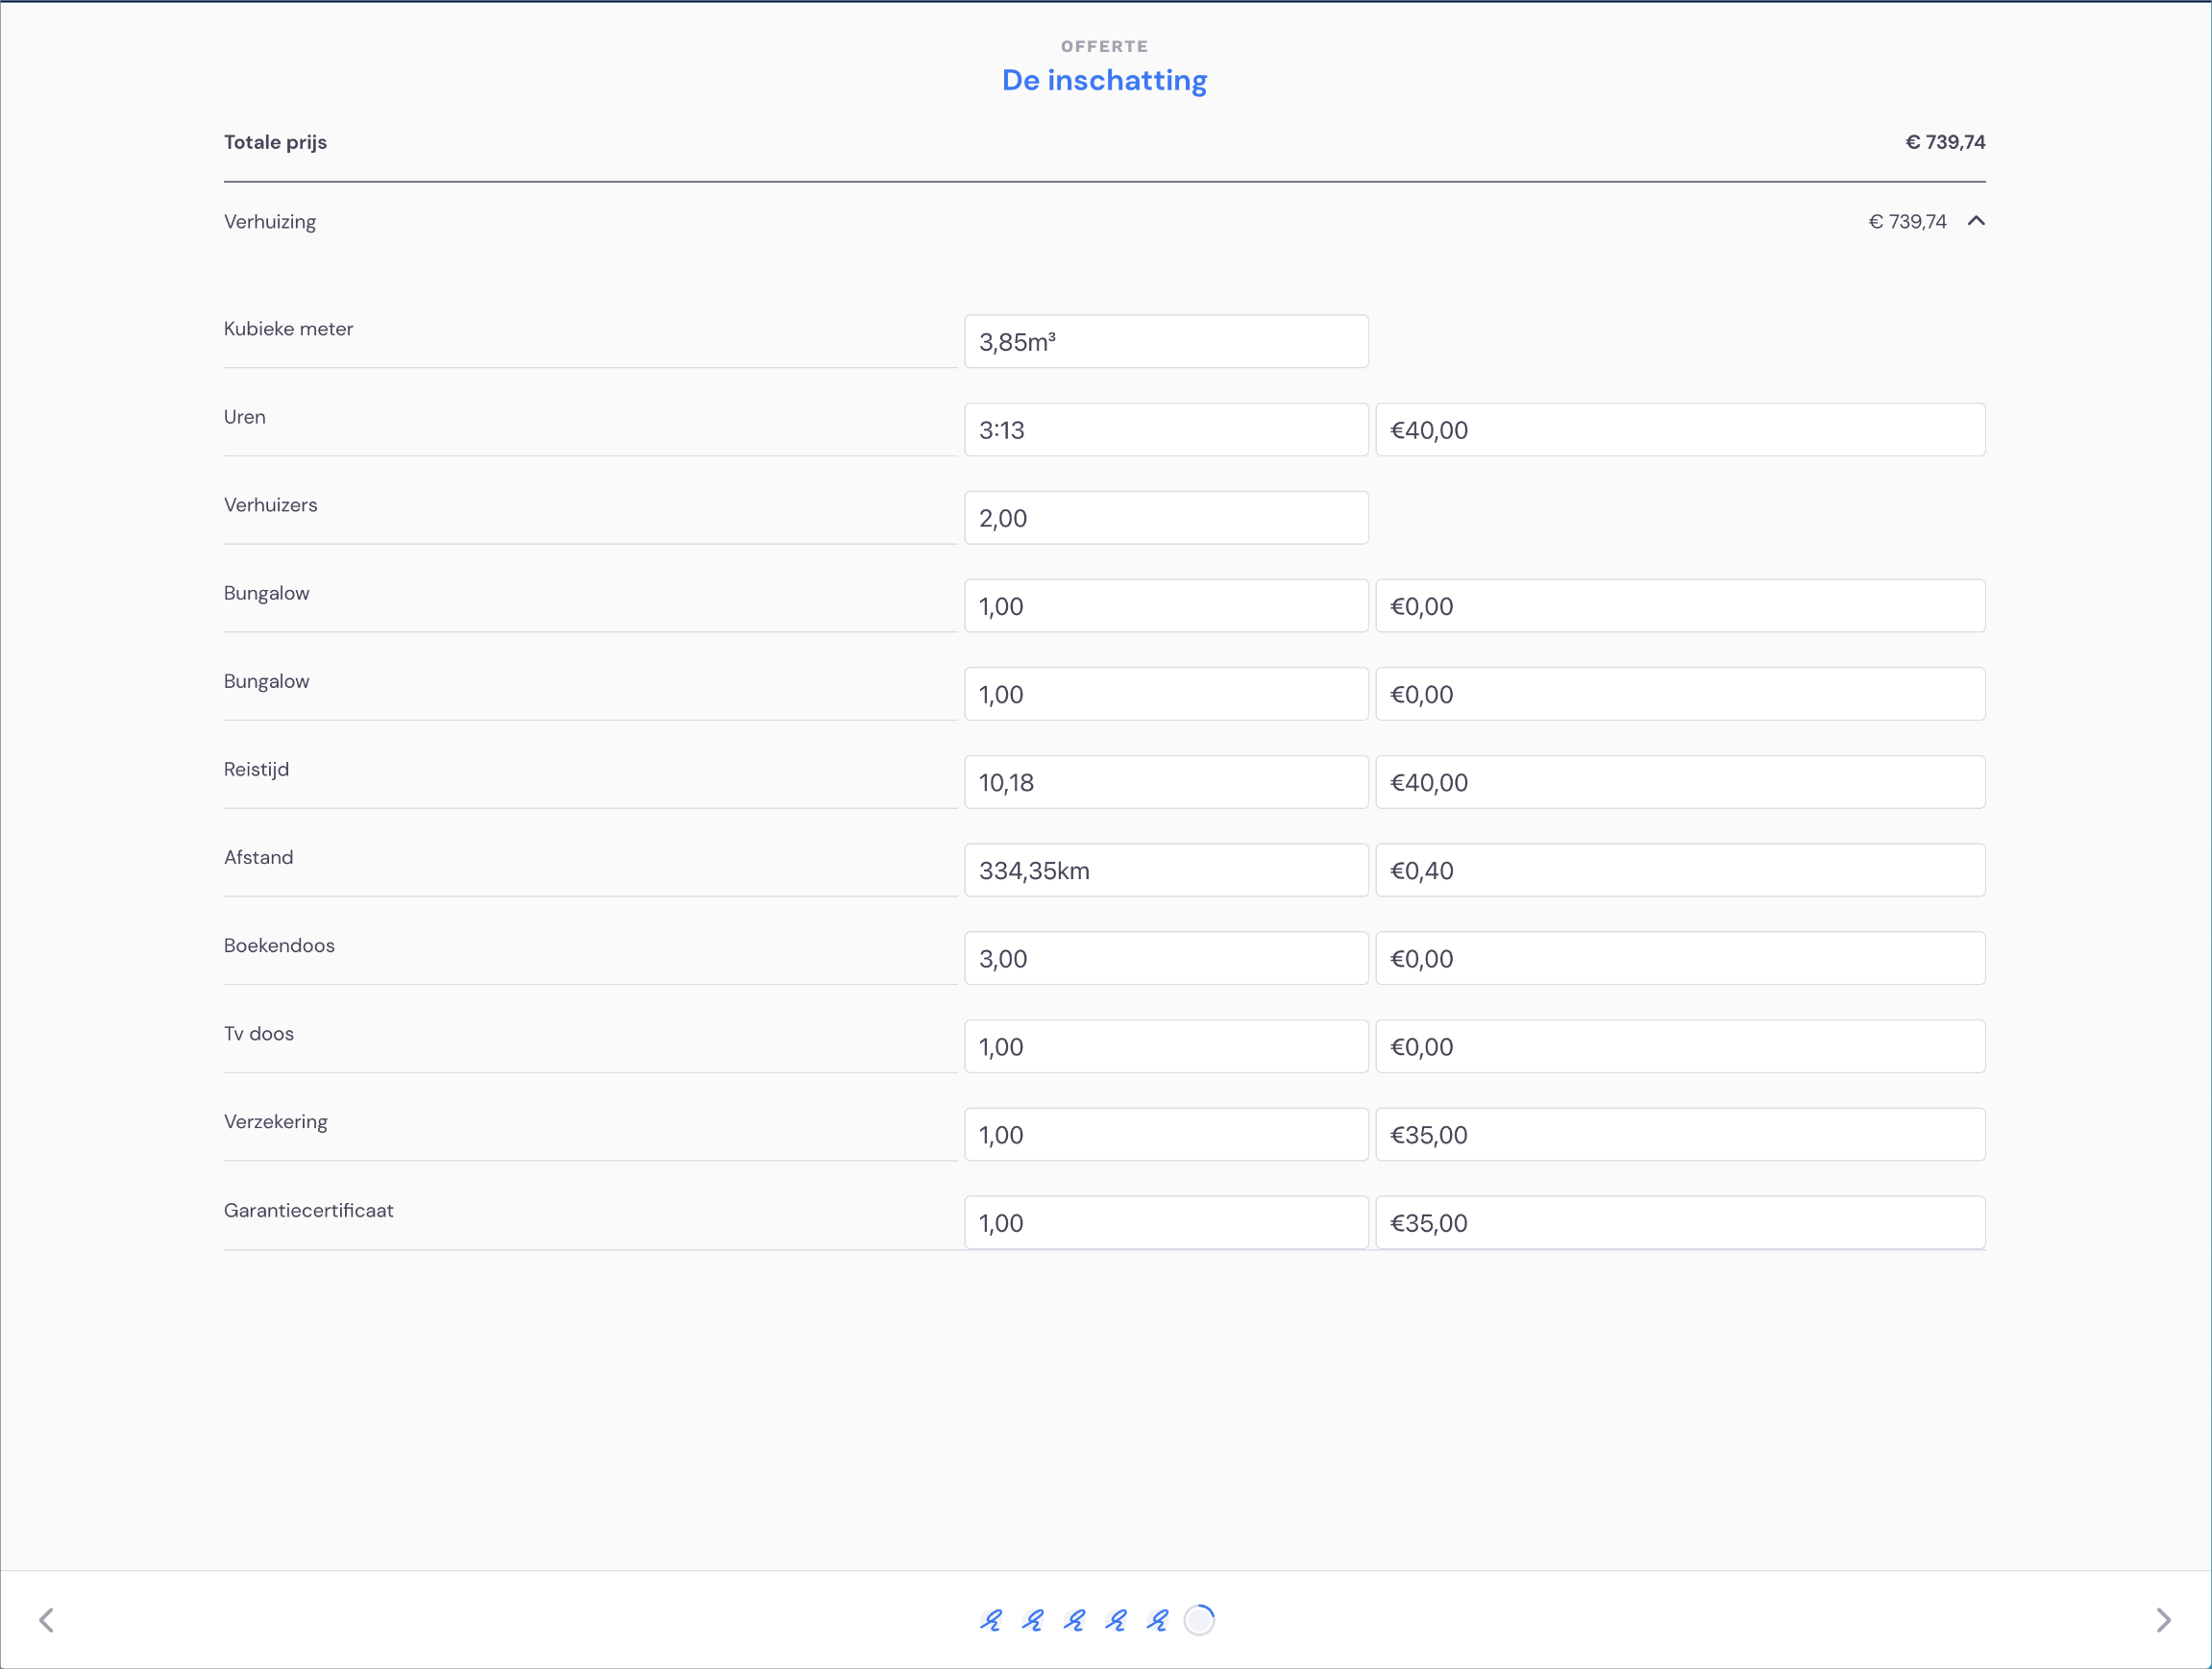Edit the Verzekering price field
Screen dimensions: 2212x1669
click(x=1680, y=1134)
